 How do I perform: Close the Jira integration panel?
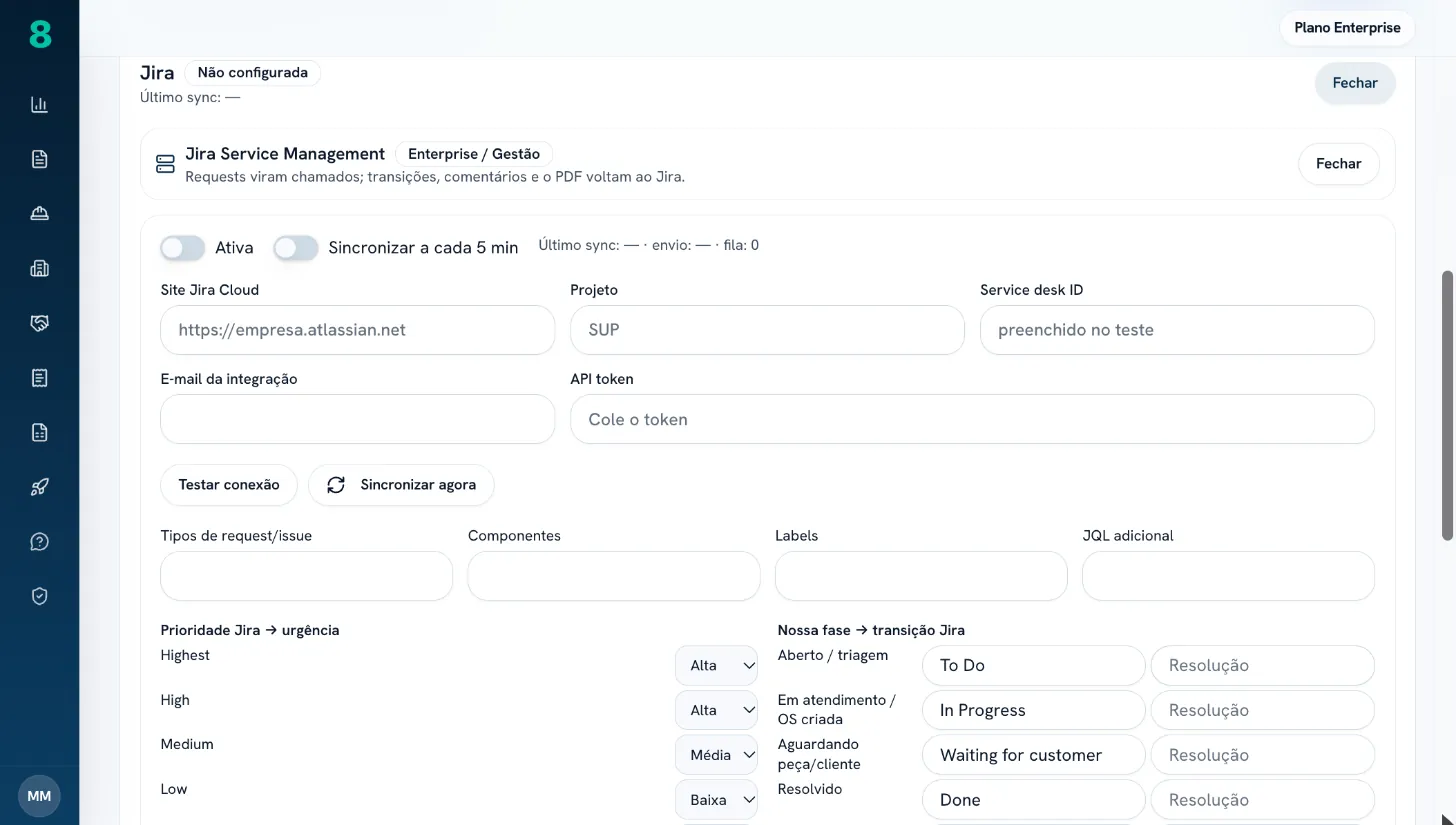1355,83
